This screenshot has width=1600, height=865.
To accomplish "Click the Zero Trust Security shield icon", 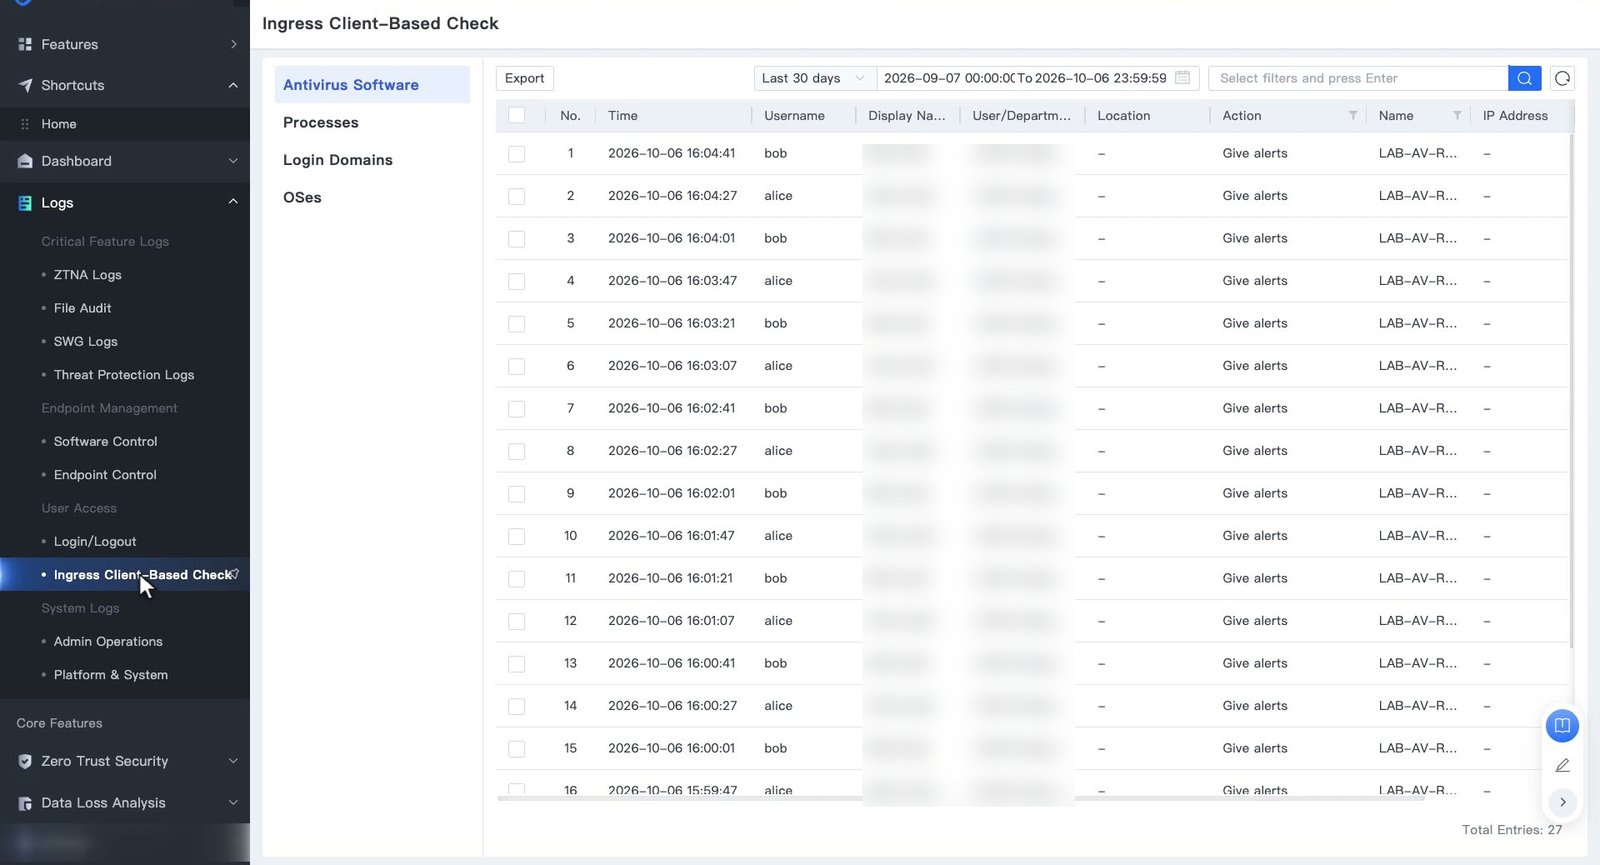I will 25,761.
